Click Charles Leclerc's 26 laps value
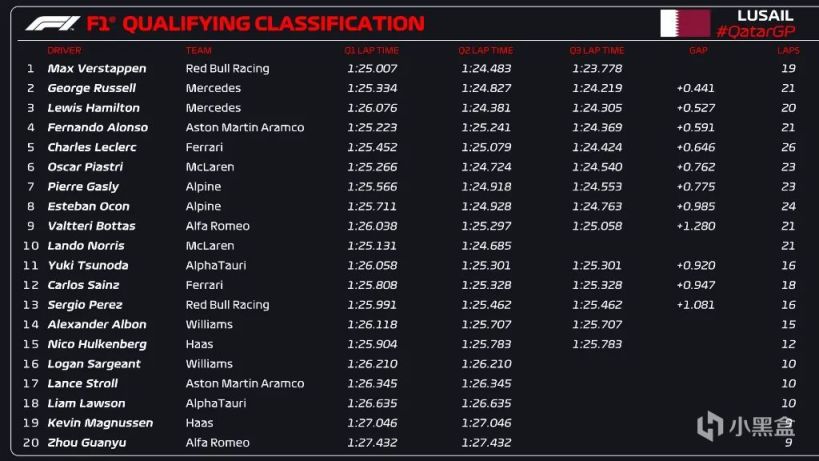The width and height of the screenshot is (819, 461). click(x=788, y=147)
